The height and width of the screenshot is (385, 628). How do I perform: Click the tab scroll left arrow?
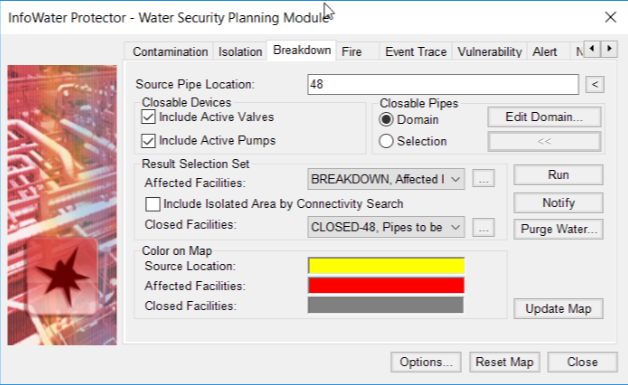pos(592,49)
